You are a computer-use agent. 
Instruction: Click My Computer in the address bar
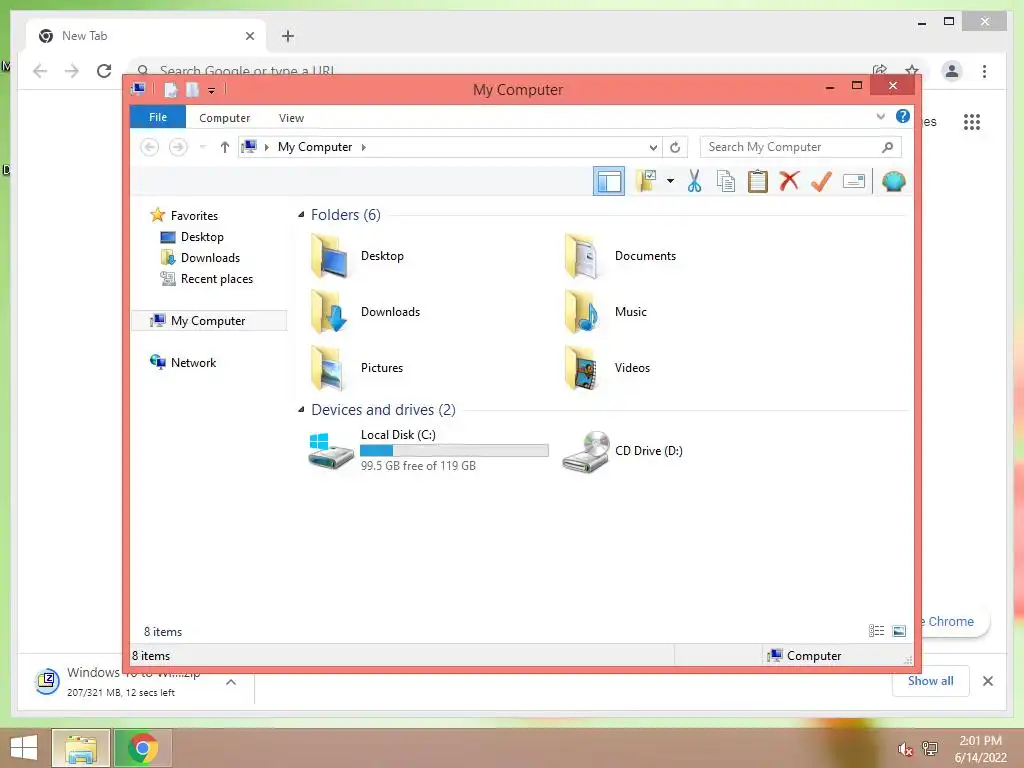point(315,147)
